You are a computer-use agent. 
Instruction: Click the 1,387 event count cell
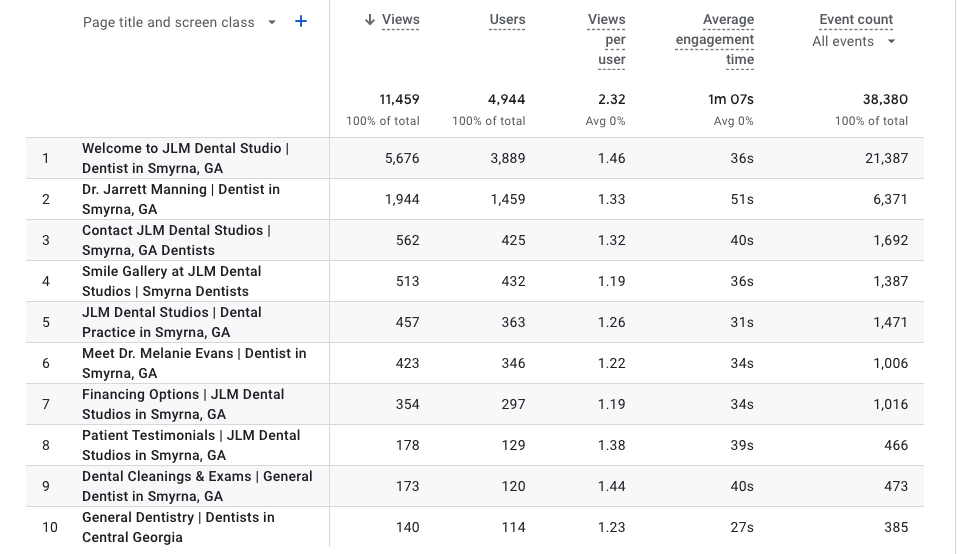(x=890, y=281)
